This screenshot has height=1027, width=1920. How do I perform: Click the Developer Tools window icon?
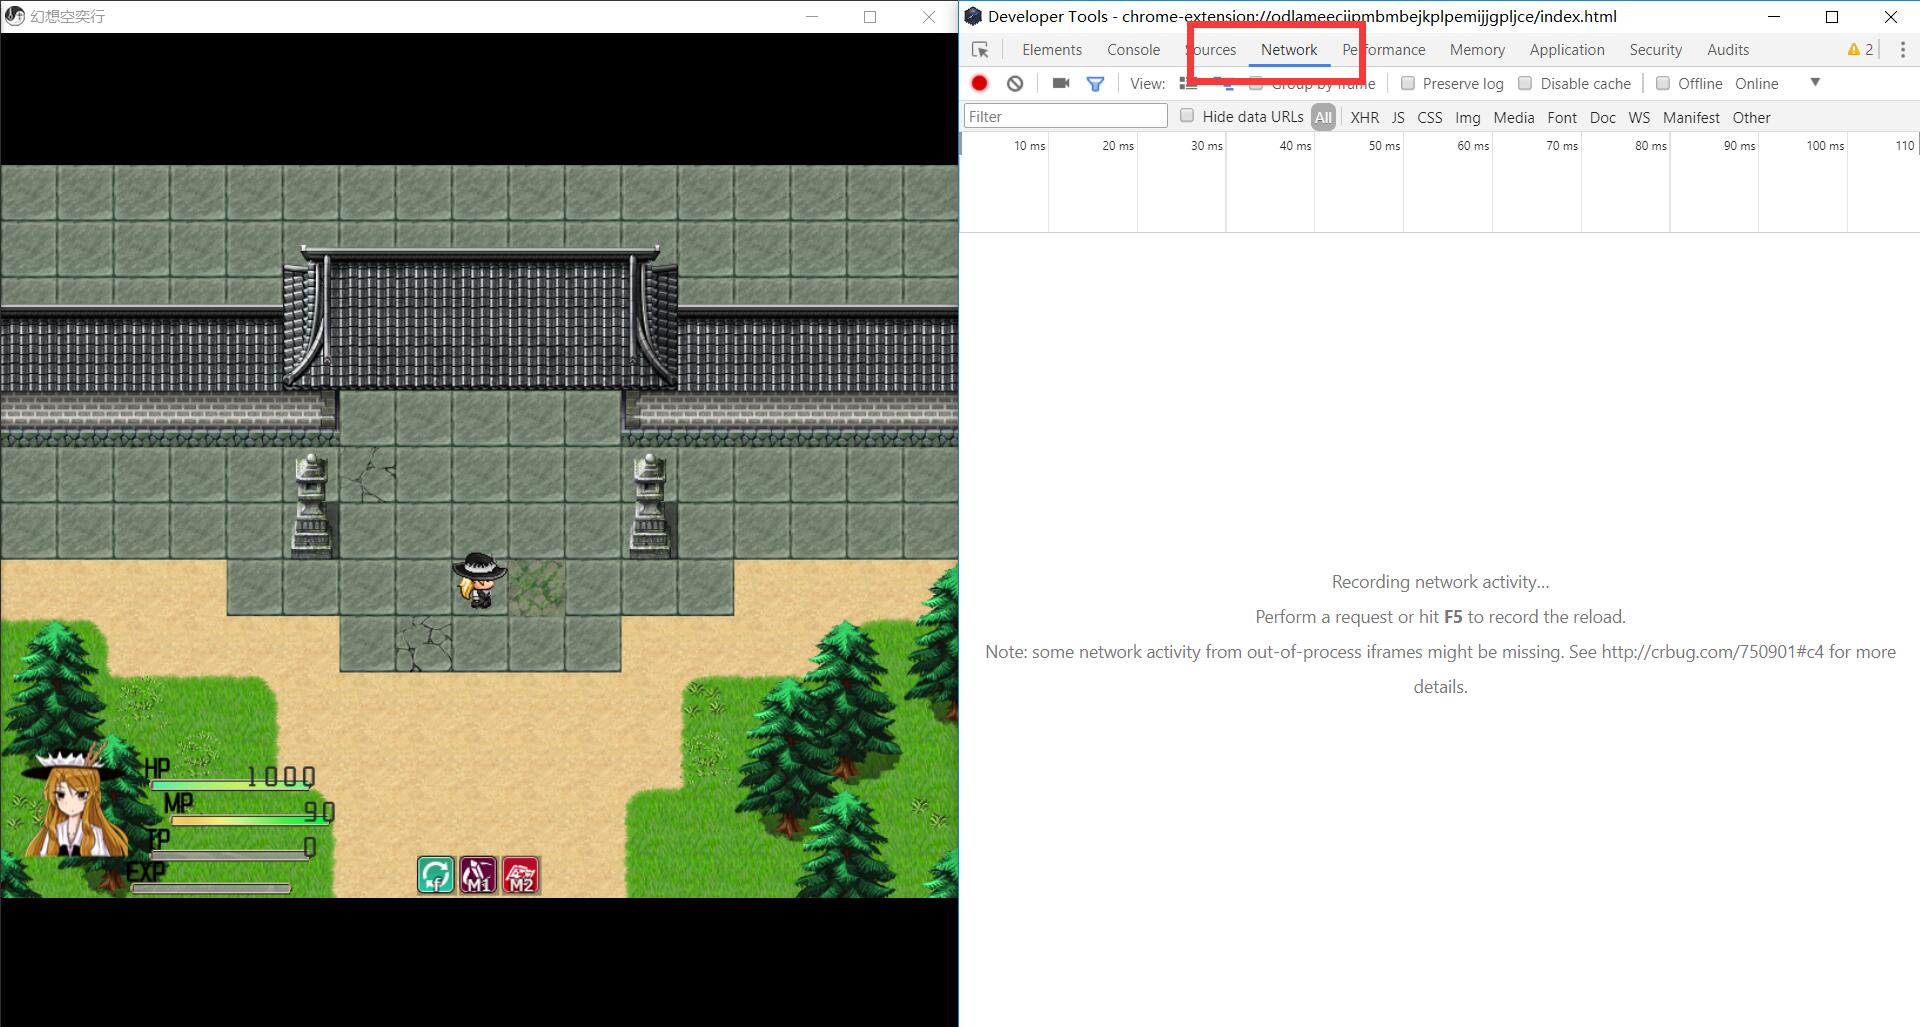(972, 16)
